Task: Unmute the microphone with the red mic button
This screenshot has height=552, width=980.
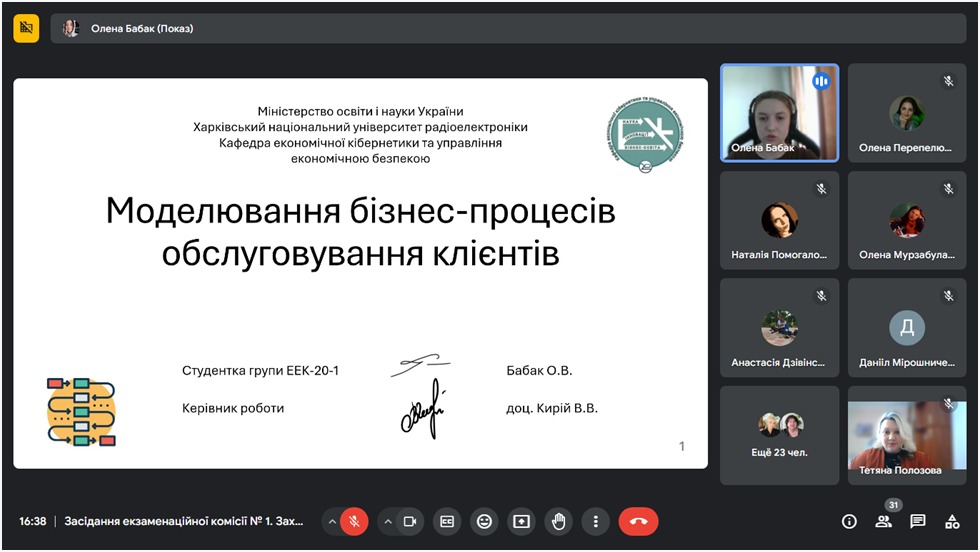Action: point(353,521)
